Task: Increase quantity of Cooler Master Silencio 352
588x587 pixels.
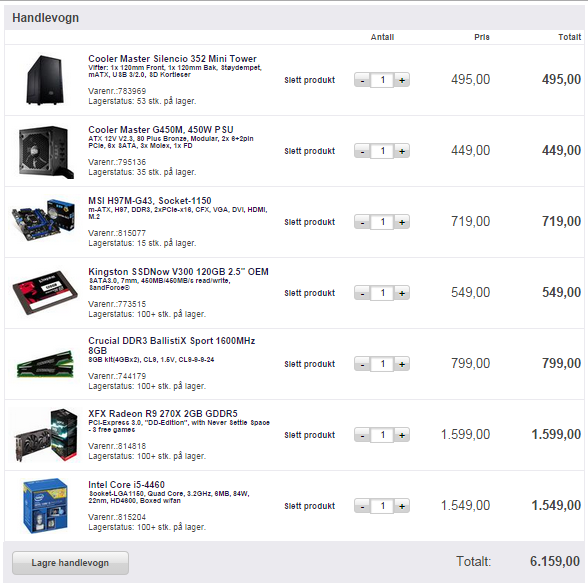Action: 402,80
